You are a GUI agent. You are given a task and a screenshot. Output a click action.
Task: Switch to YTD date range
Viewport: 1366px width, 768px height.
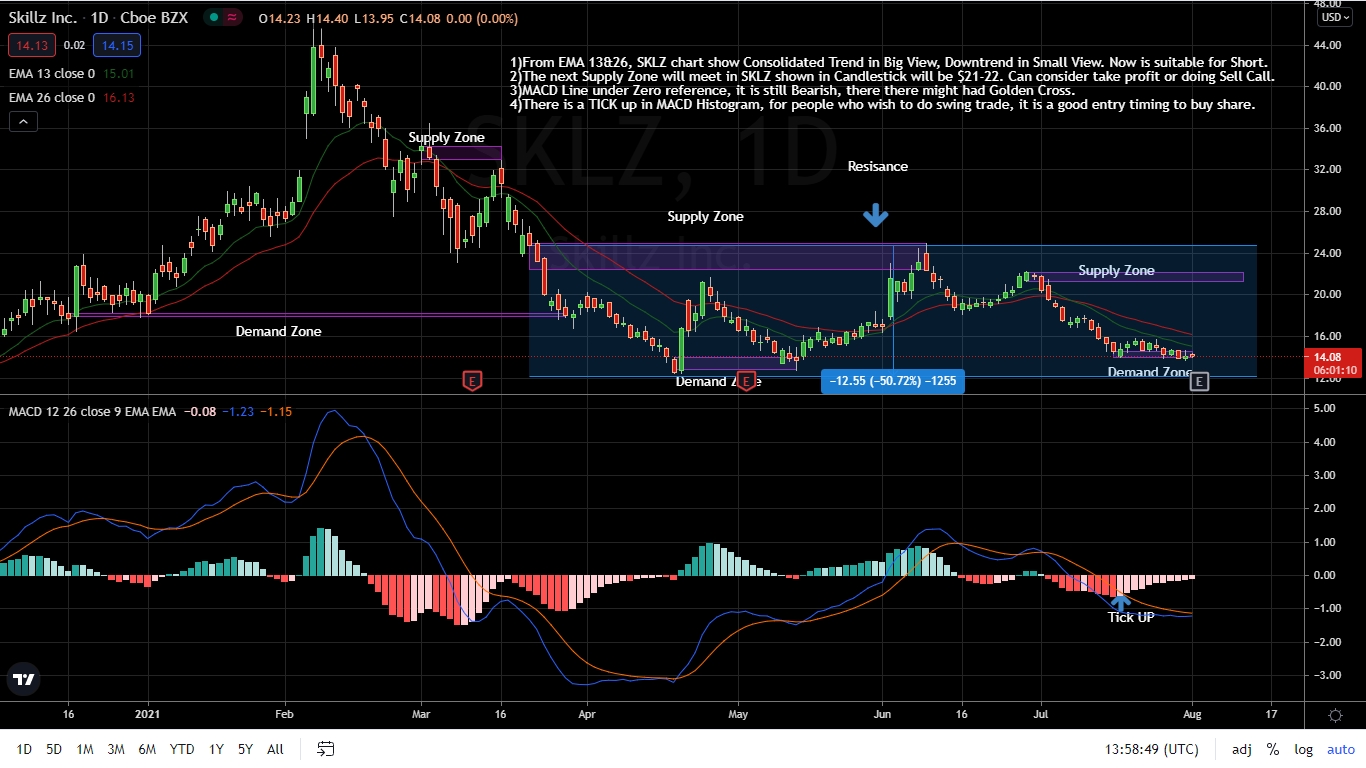[x=182, y=749]
